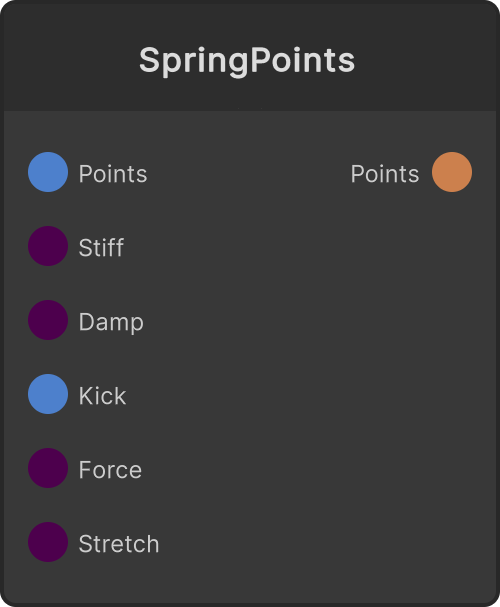Select node via header left of title

click(70, 61)
